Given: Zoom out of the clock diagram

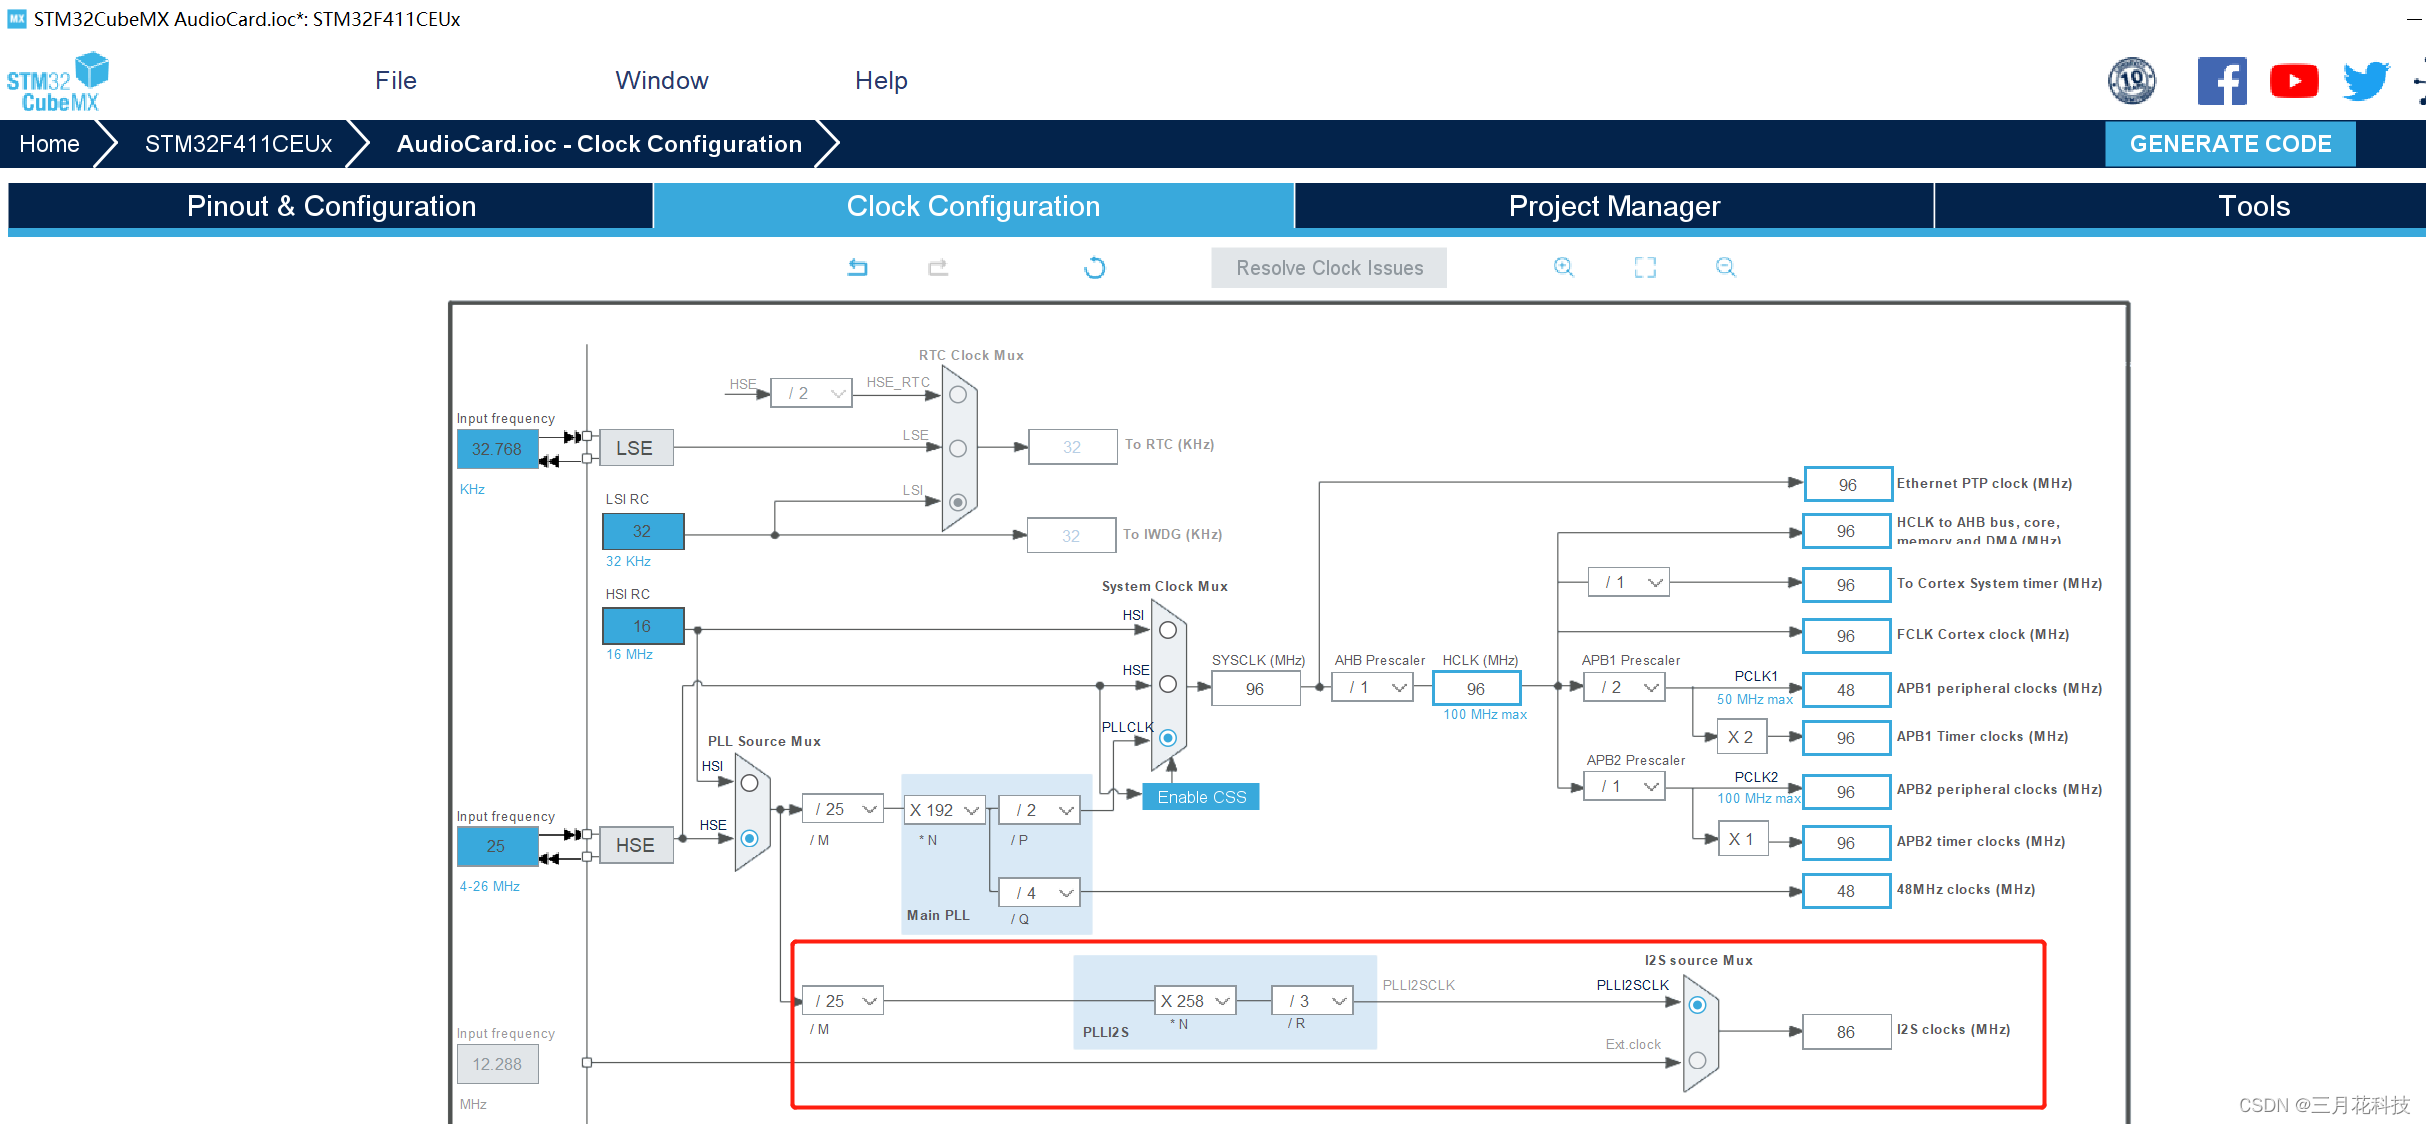Looking at the screenshot, I should pyautogui.click(x=1725, y=267).
